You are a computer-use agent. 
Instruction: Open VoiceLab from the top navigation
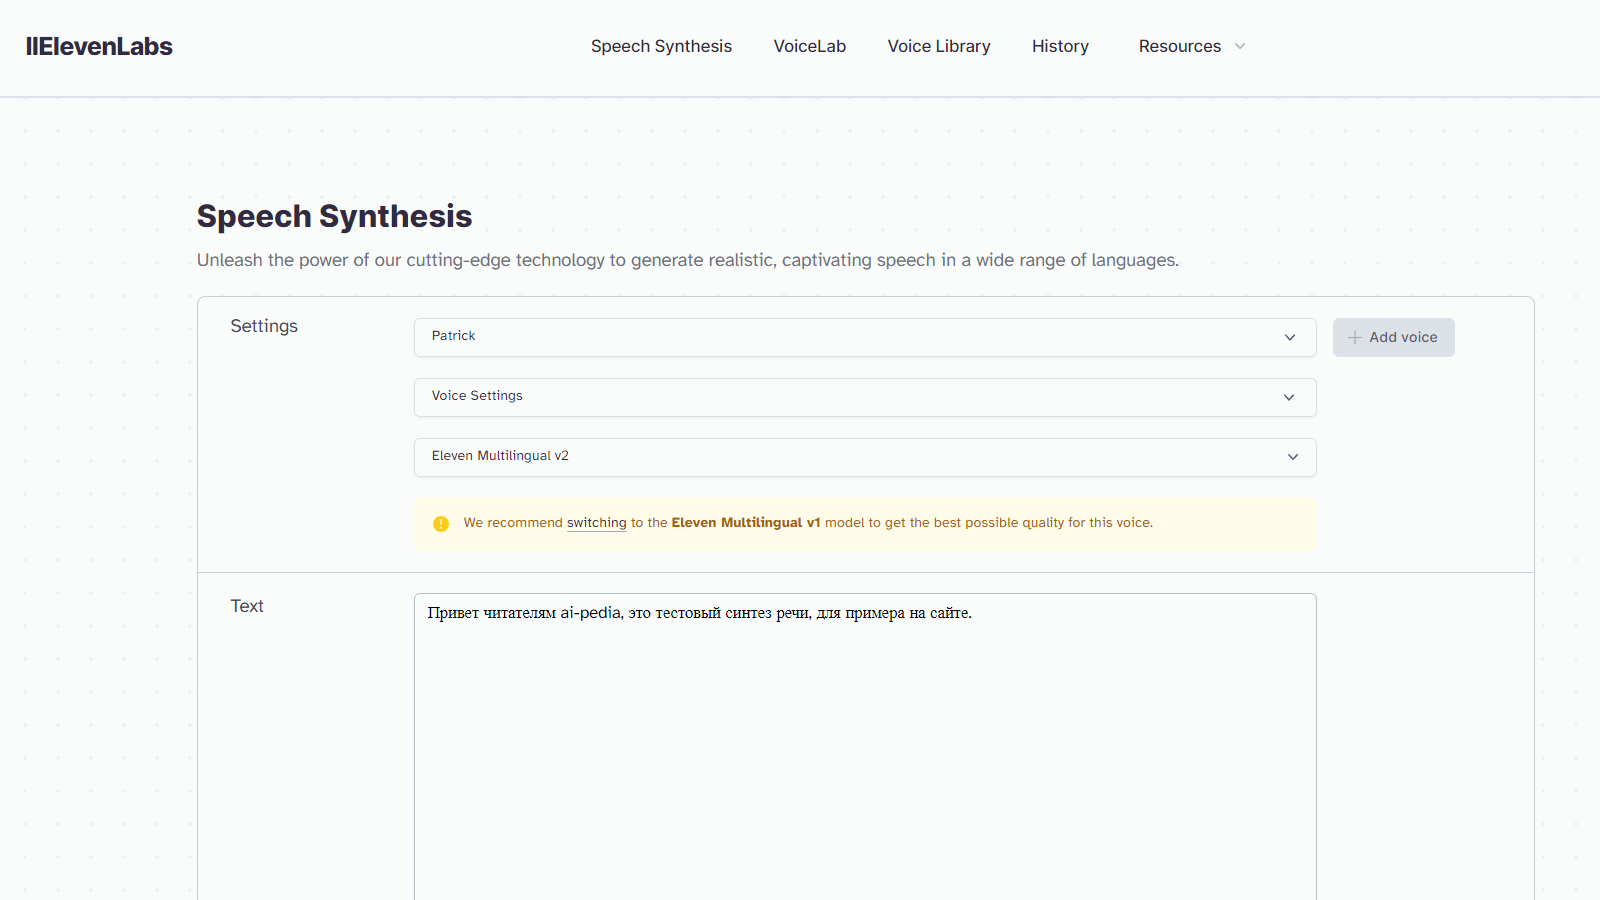click(x=809, y=46)
